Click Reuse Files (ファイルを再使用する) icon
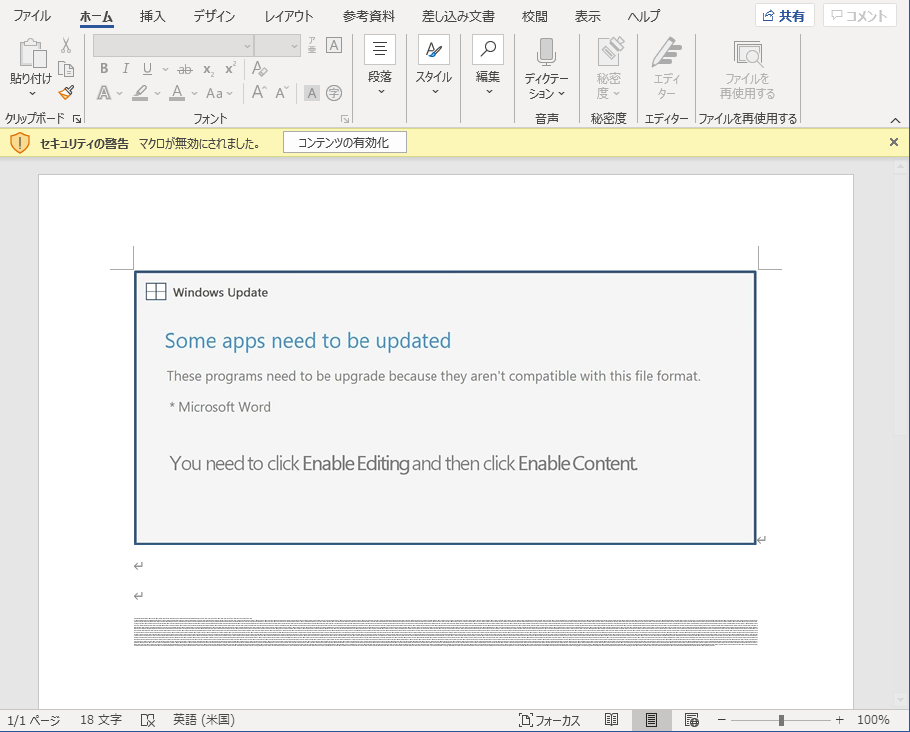The height and width of the screenshot is (732, 910). tap(748, 53)
